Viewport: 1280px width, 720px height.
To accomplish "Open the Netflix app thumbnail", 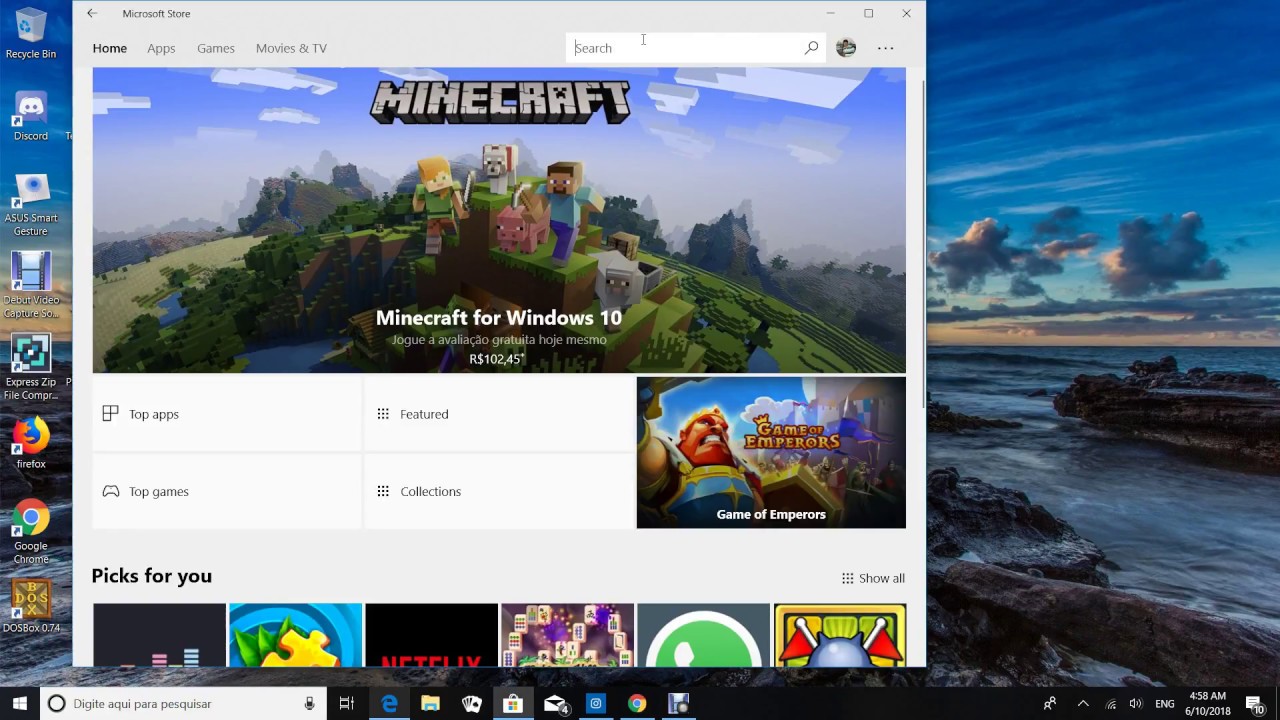I will pyautogui.click(x=431, y=635).
